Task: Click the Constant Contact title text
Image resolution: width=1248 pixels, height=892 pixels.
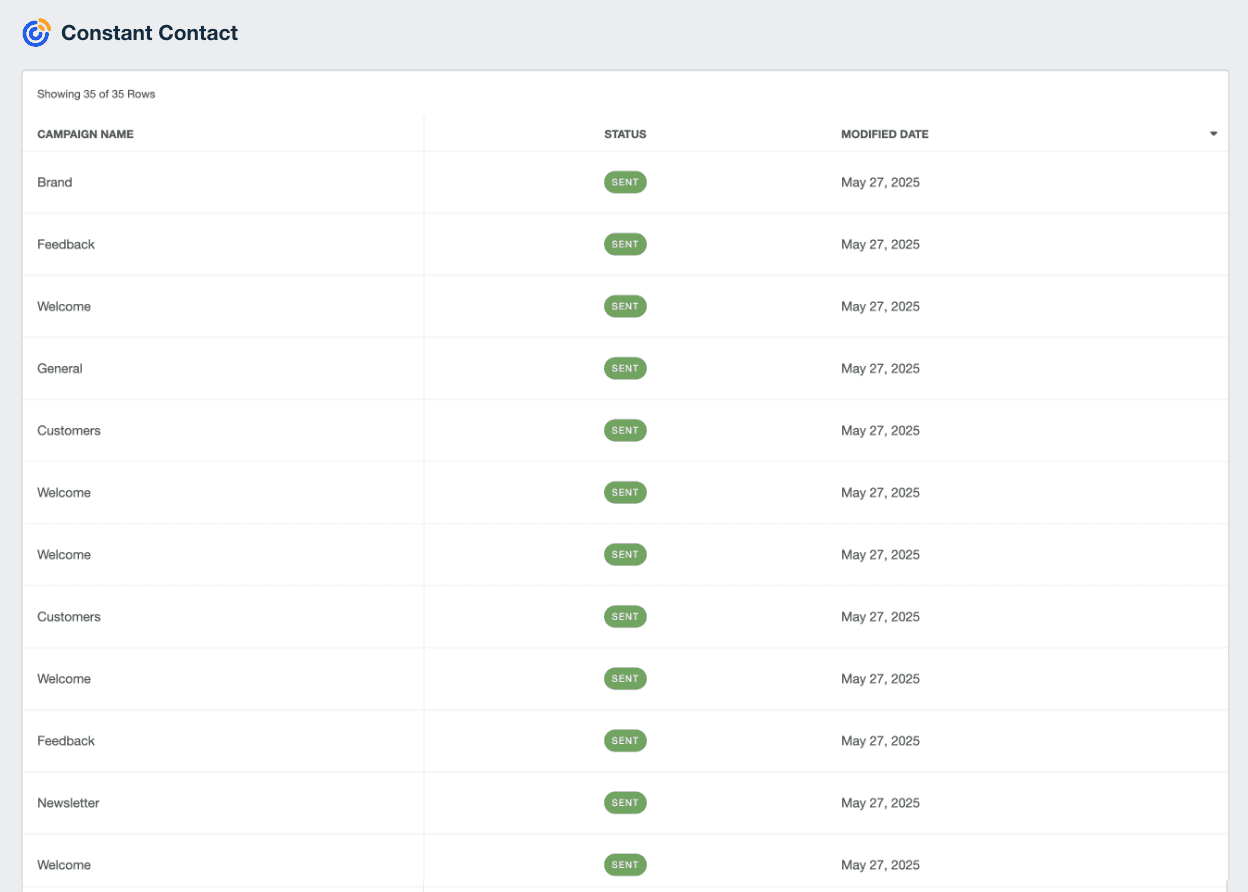Action: click(149, 32)
